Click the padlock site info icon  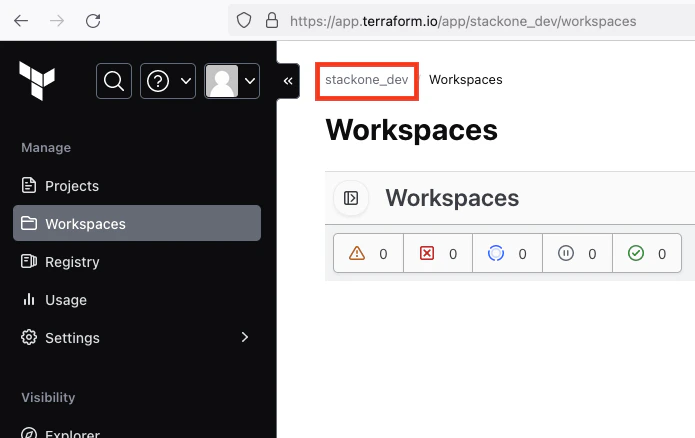point(272,20)
